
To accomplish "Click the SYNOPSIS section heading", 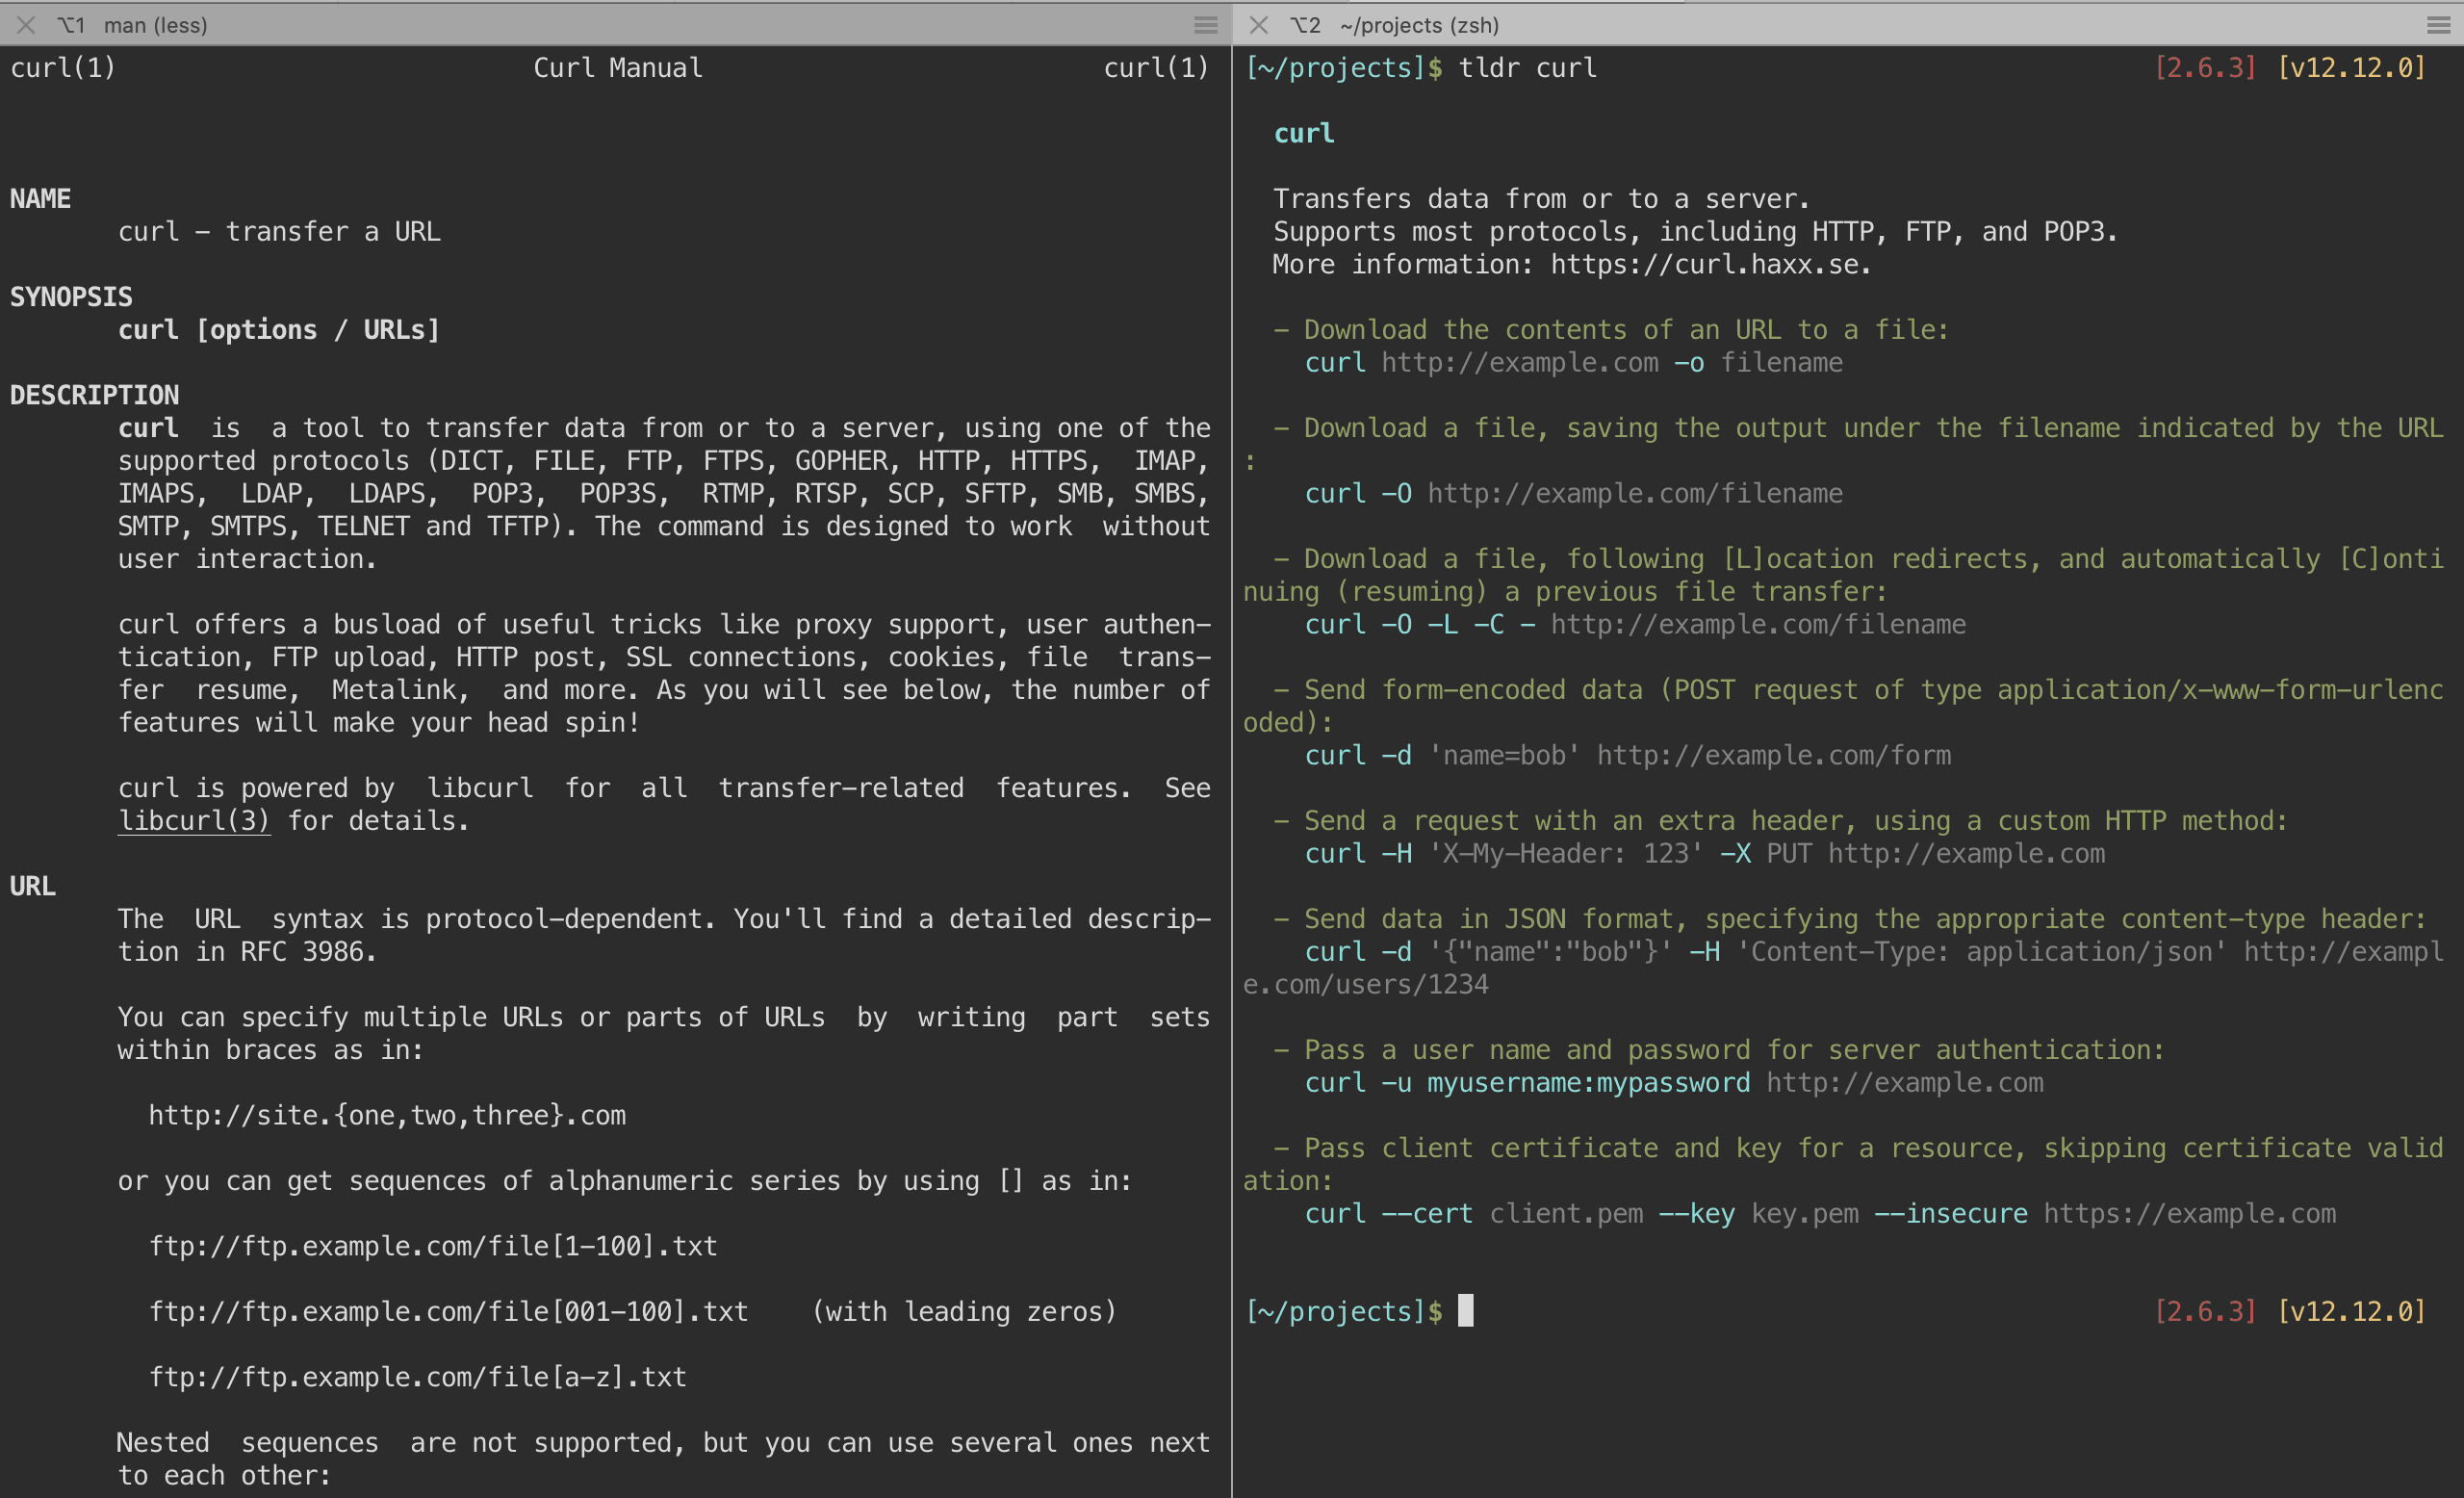I will click(71, 297).
